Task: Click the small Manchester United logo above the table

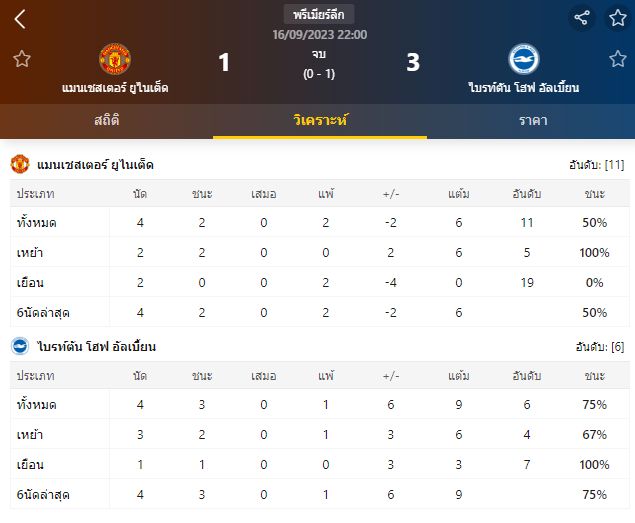Action: (20, 164)
